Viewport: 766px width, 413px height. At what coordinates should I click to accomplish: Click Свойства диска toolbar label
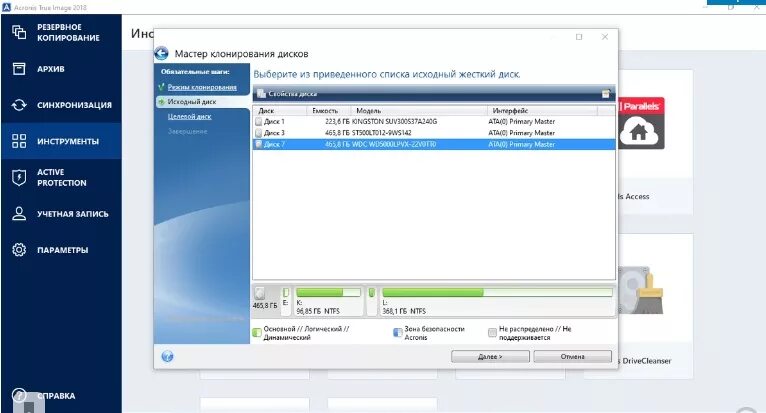[x=292, y=93]
